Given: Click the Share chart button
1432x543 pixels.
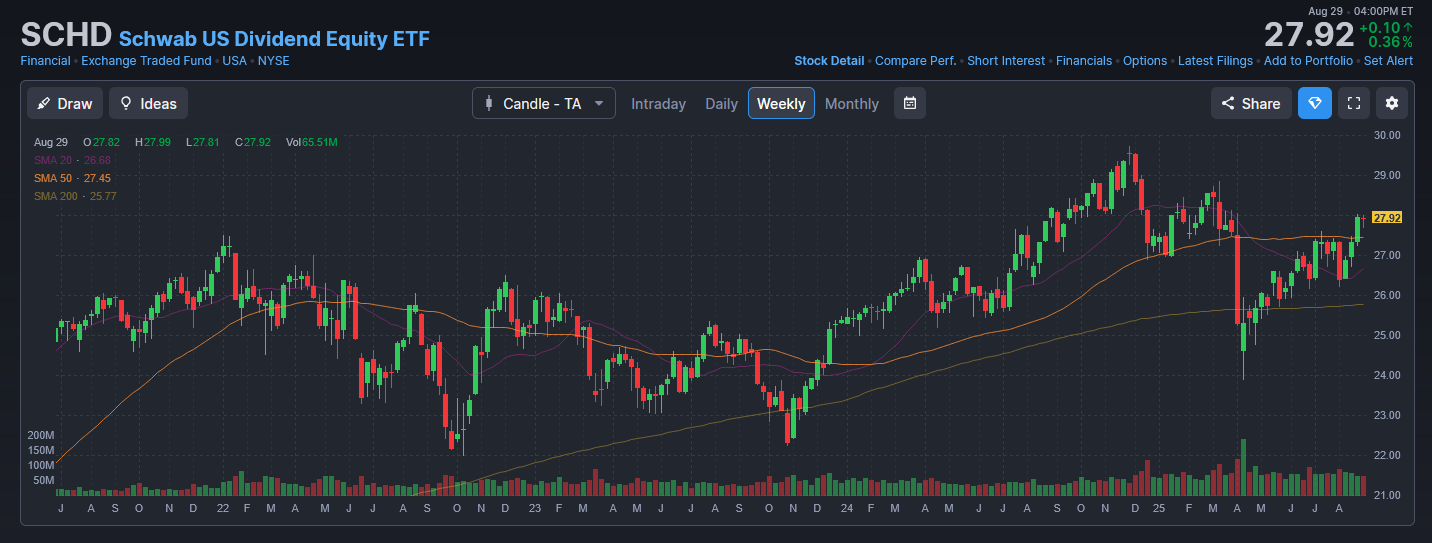Looking at the screenshot, I should pos(1250,103).
